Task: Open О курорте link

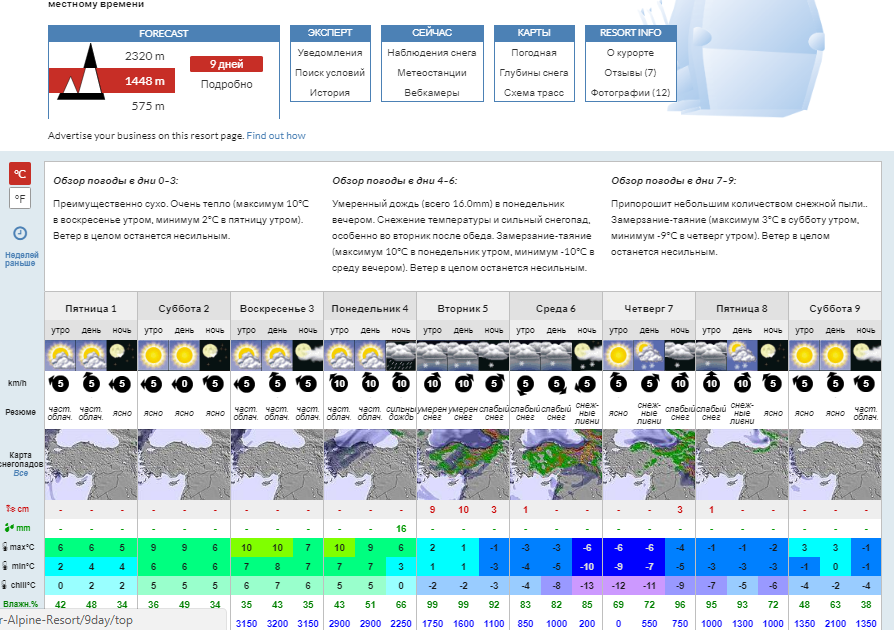Action: point(630,53)
